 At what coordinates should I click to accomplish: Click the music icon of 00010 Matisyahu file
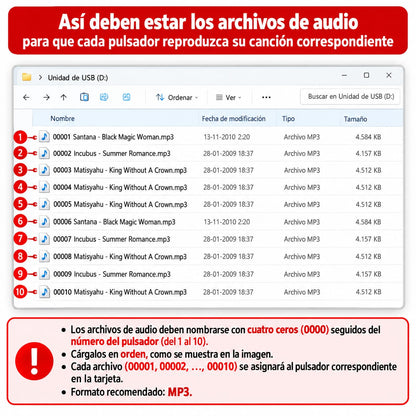pos(44,292)
